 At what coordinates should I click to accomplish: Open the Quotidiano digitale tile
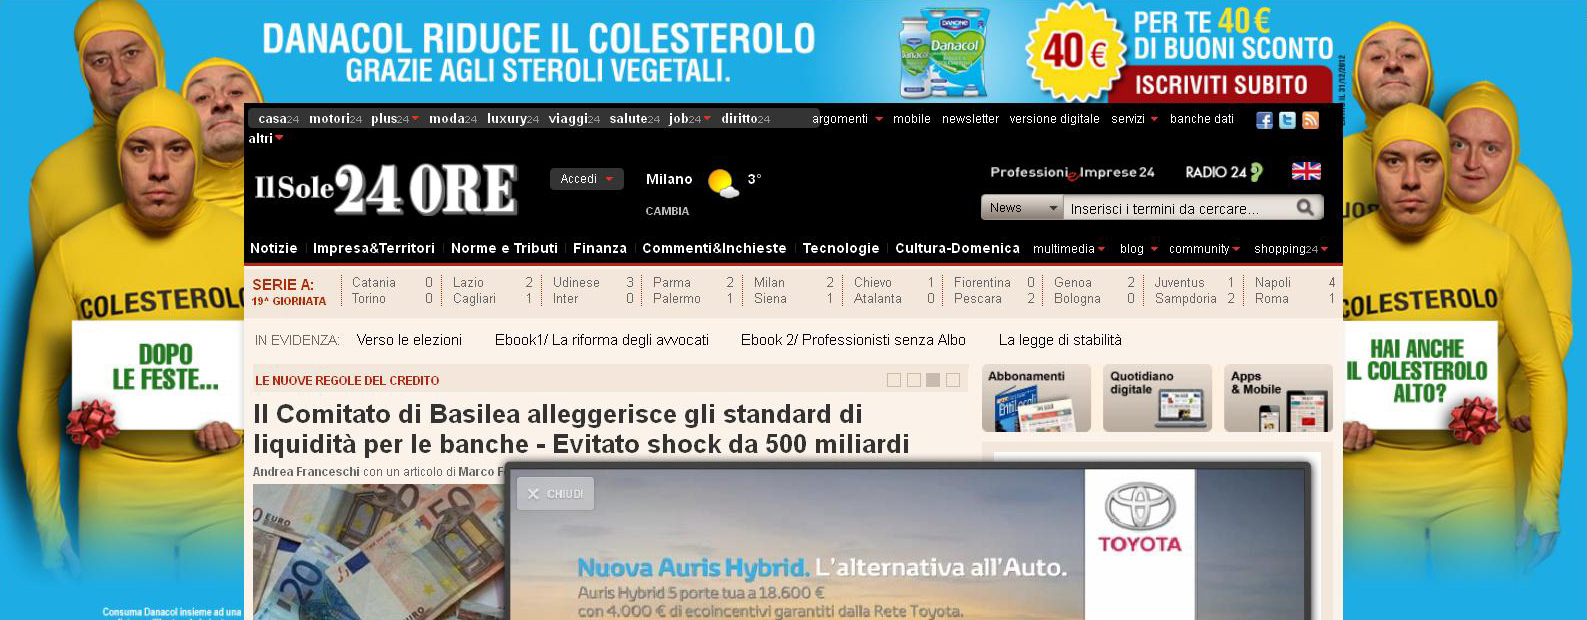(x=1157, y=398)
